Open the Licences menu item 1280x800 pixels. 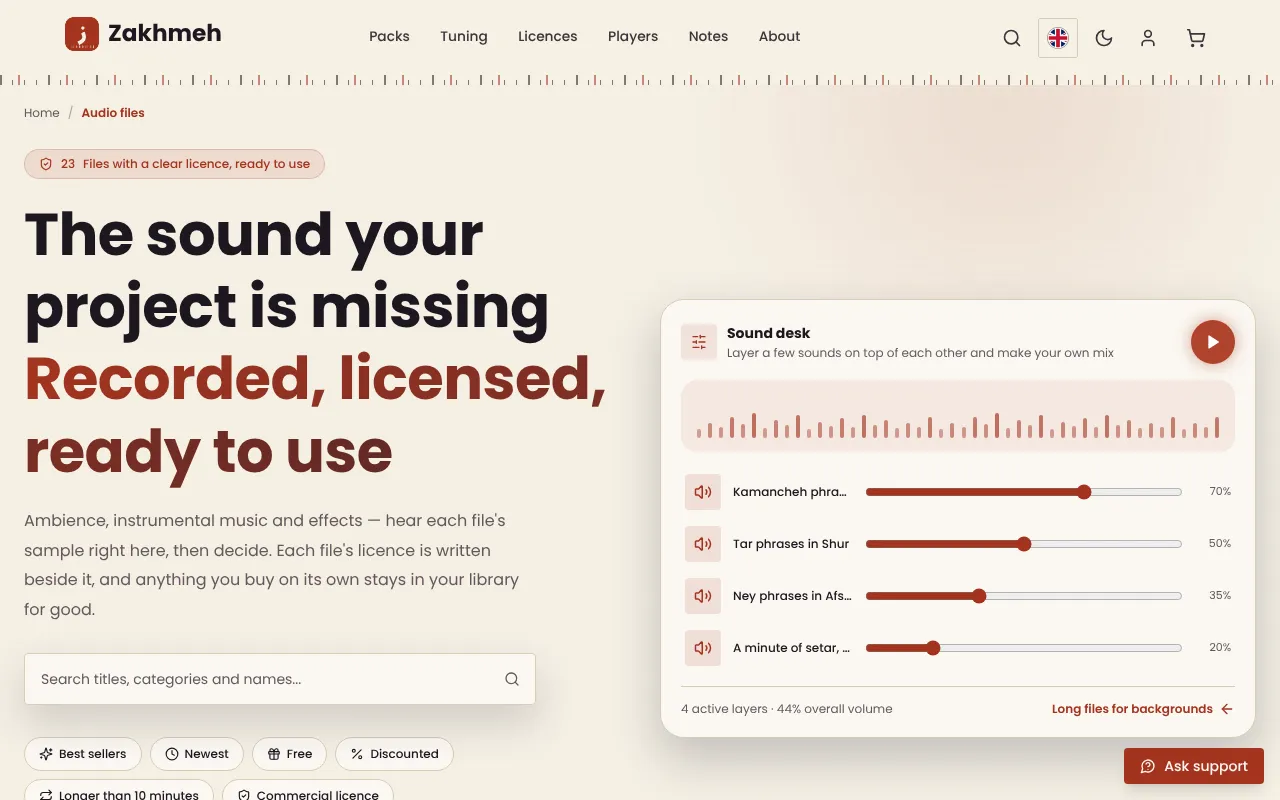(547, 36)
